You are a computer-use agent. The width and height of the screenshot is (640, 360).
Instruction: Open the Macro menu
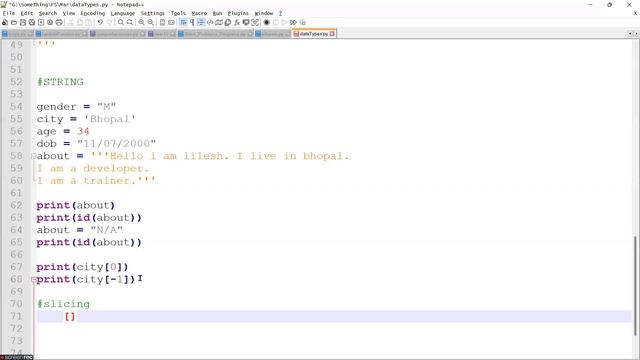tap(199, 13)
